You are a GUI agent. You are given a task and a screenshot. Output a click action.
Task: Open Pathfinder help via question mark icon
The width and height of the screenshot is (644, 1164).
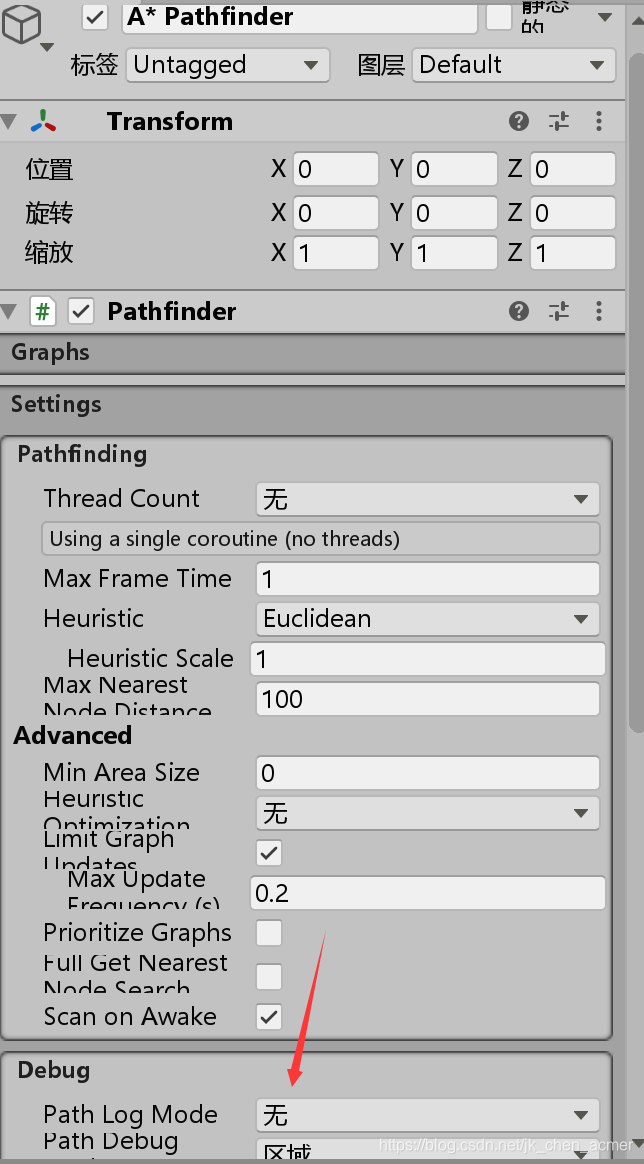click(518, 311)
